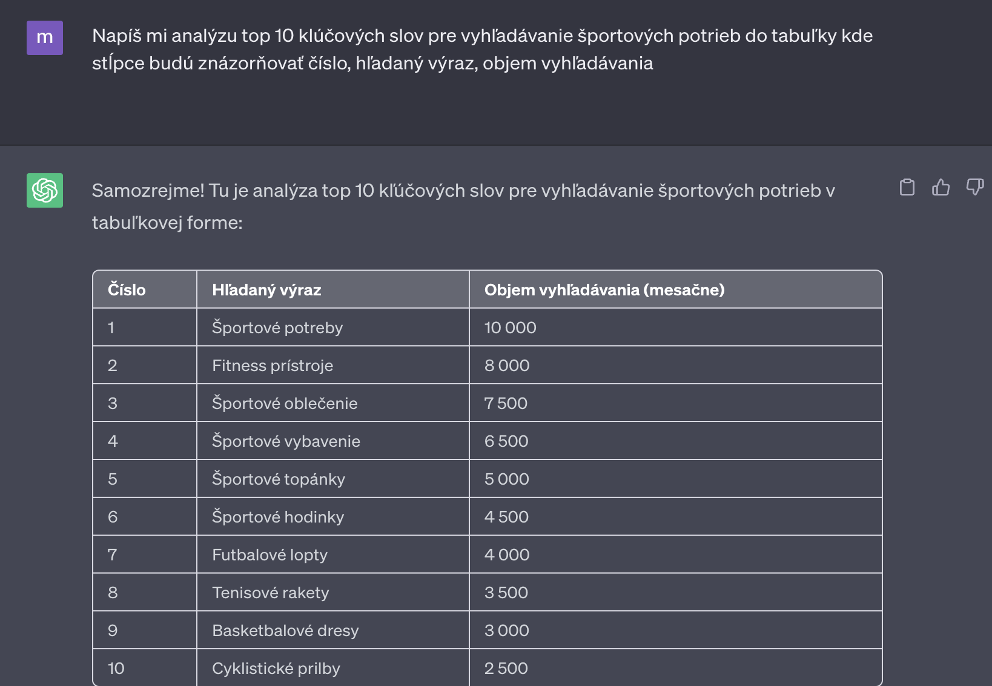Click the "Športové vybavenie" row entry
The width and height of the screenshot is (992, 686).
pos(286,442)
